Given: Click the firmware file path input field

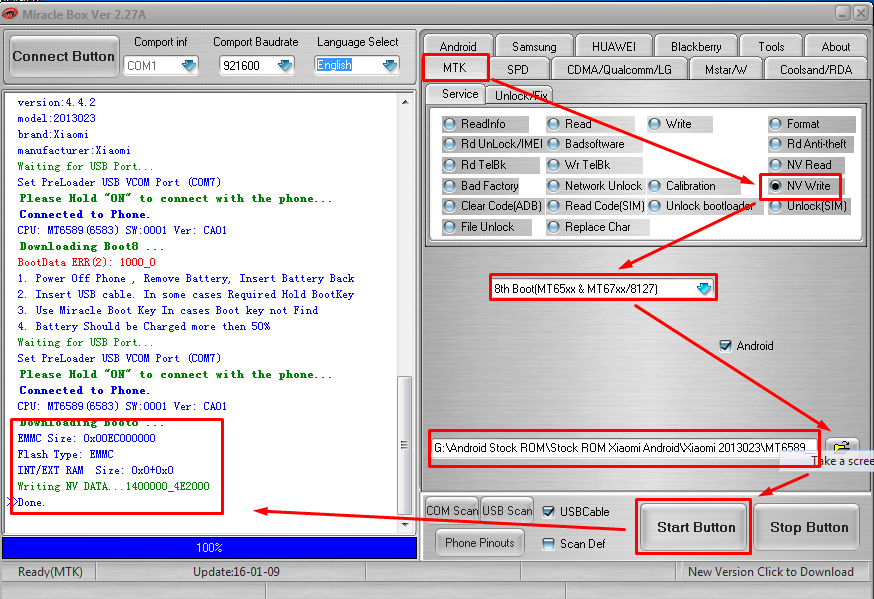Looking at the screenshot, I should 624,448.
